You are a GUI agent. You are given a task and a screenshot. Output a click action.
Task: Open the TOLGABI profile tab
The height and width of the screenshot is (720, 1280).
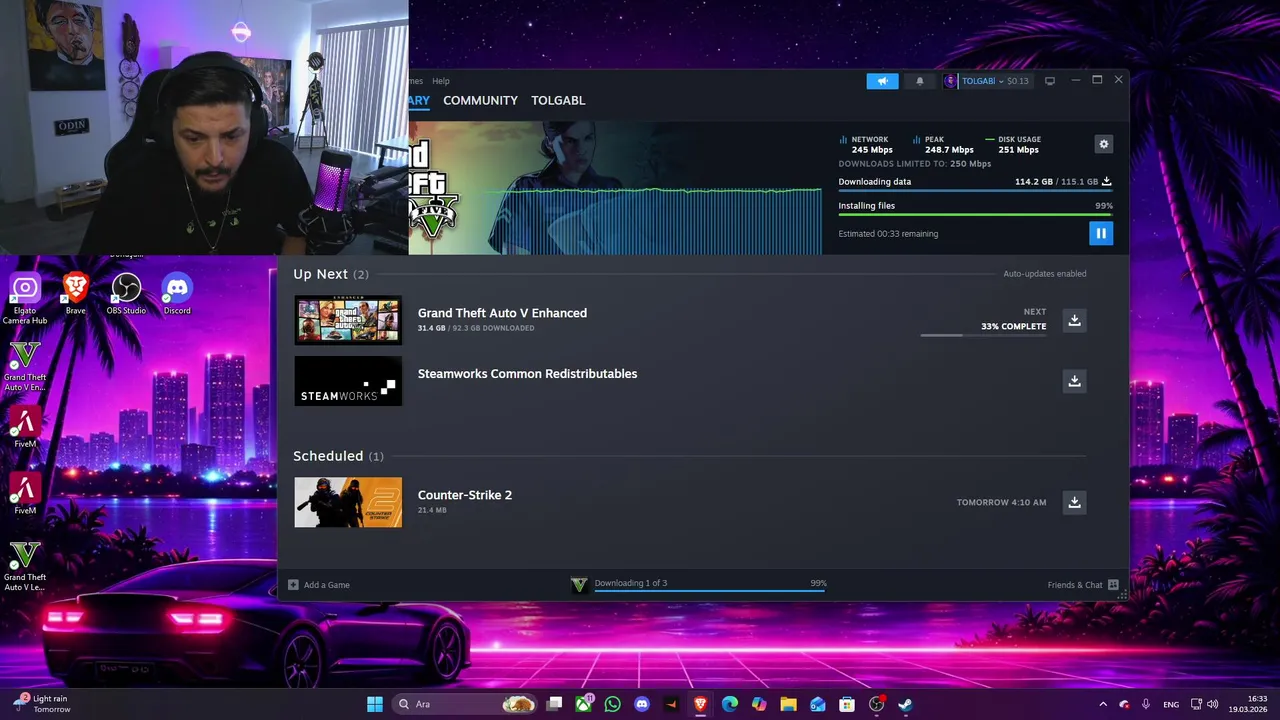pyautogui.click(x=558, y=100)
